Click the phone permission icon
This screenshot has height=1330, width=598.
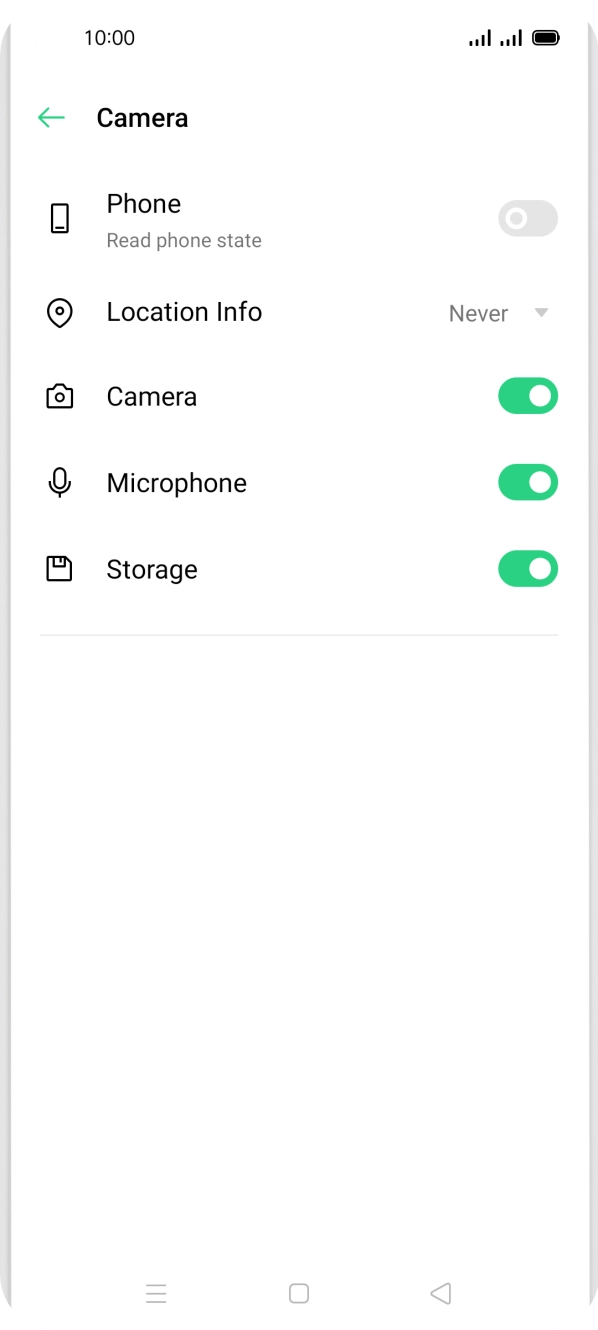click(x=60, y=218)
